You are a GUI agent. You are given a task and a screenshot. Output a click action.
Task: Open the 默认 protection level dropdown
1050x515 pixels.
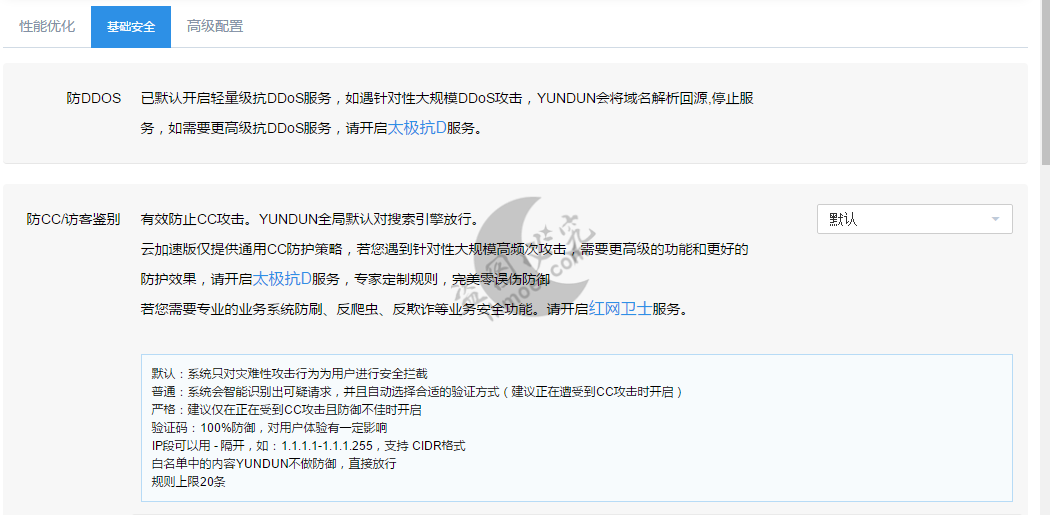[914, 219]
